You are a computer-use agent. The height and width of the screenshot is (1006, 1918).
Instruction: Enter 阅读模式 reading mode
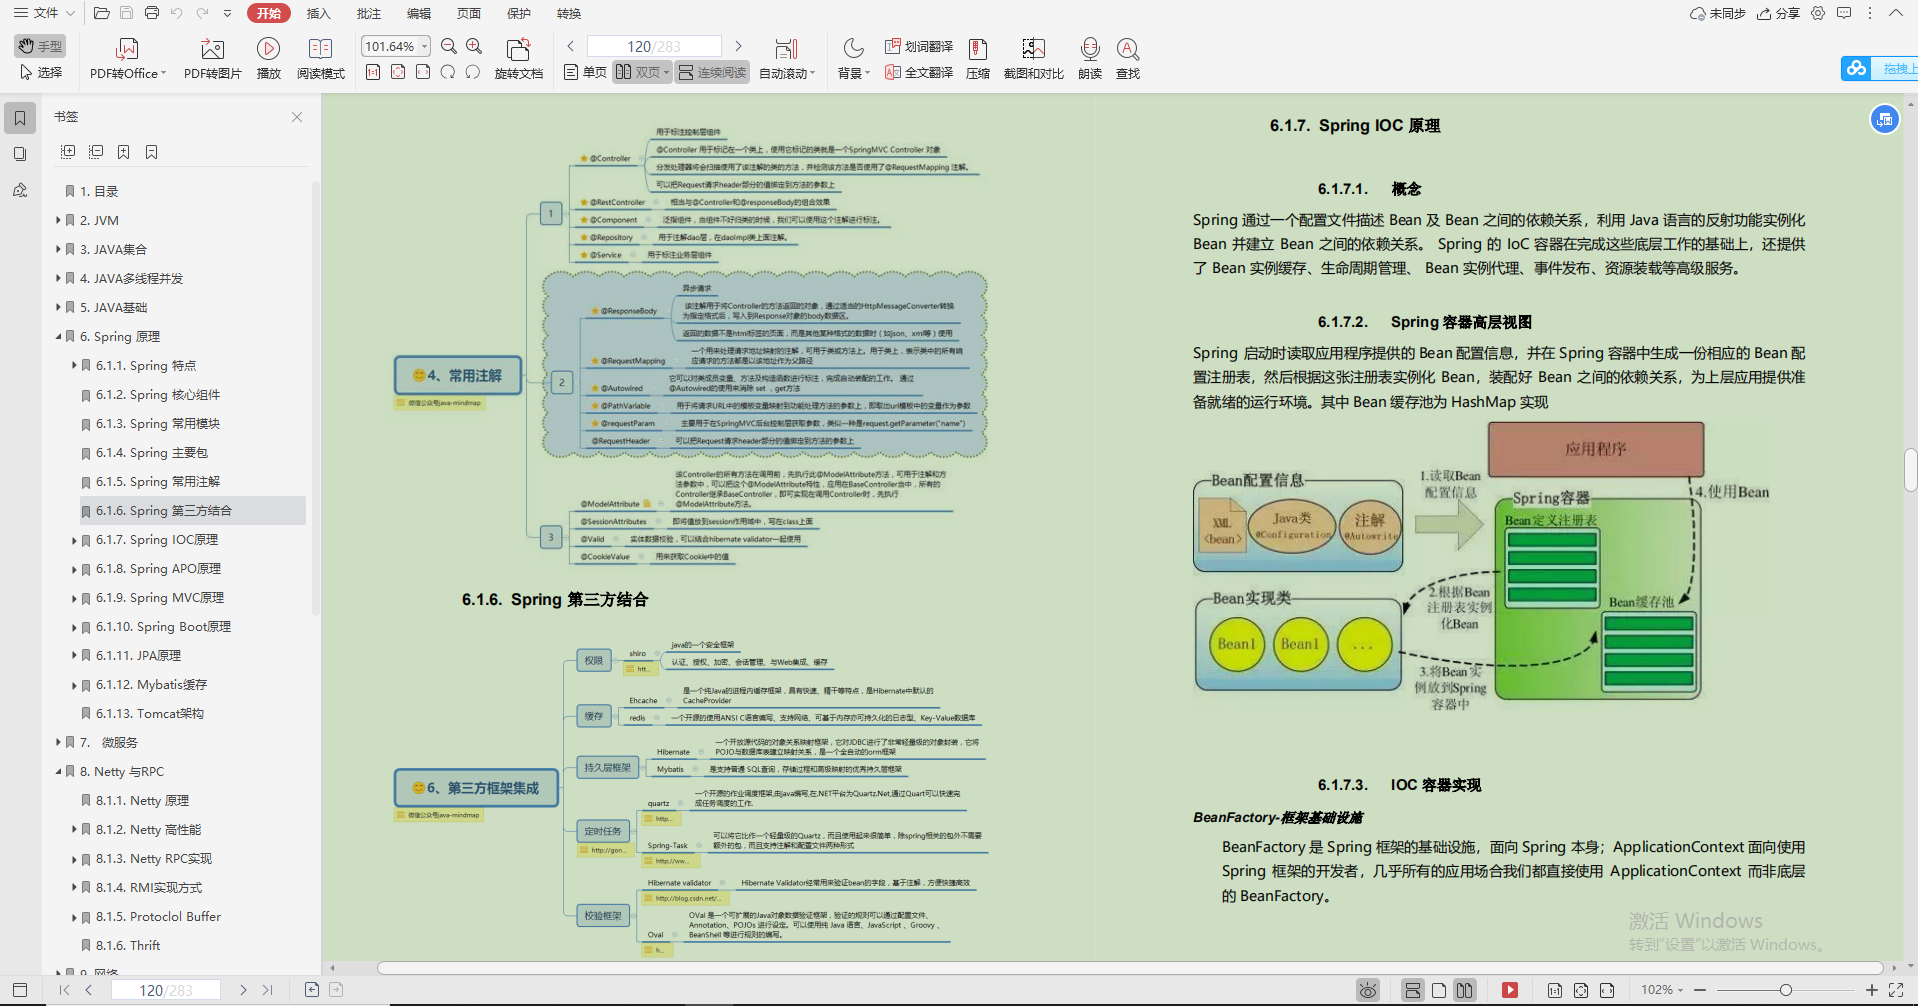[x=320, y=59]
